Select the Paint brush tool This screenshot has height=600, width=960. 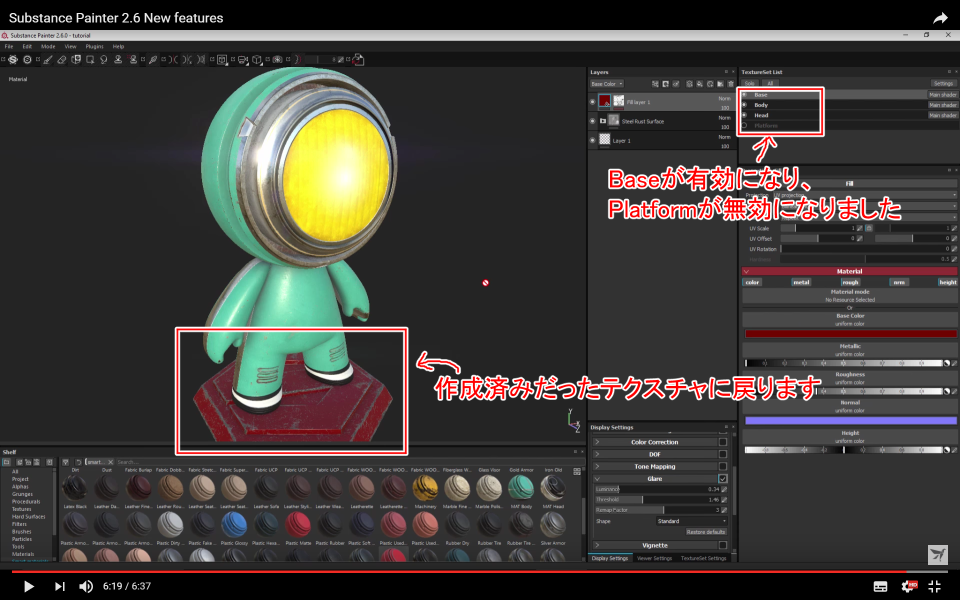click(x=48, y=59)
